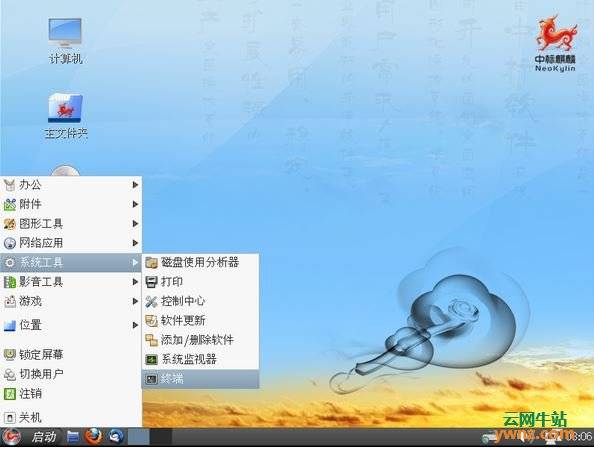This screenshot has width=594, height=449.
Task: Choose 切换用户 in the start menu
Action: [71, 374]
